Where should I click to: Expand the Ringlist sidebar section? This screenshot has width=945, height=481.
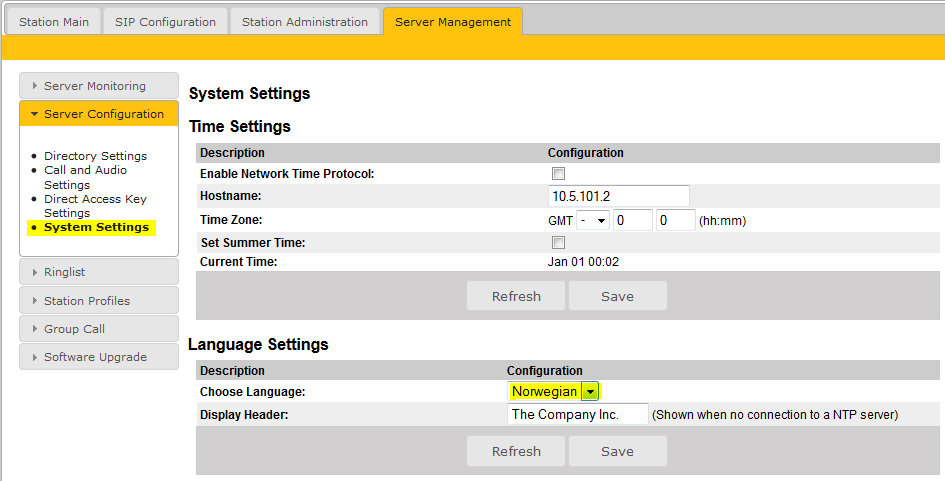[x=98, y=272]
